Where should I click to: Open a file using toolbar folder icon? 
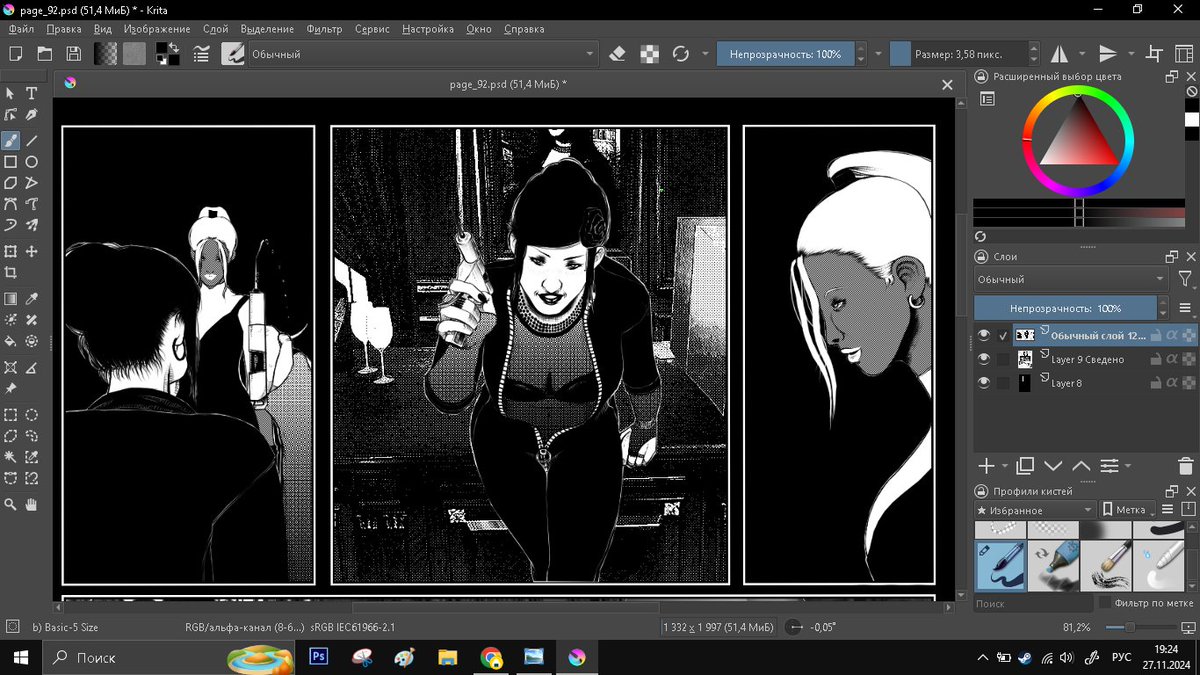click(x=45, y=54)
